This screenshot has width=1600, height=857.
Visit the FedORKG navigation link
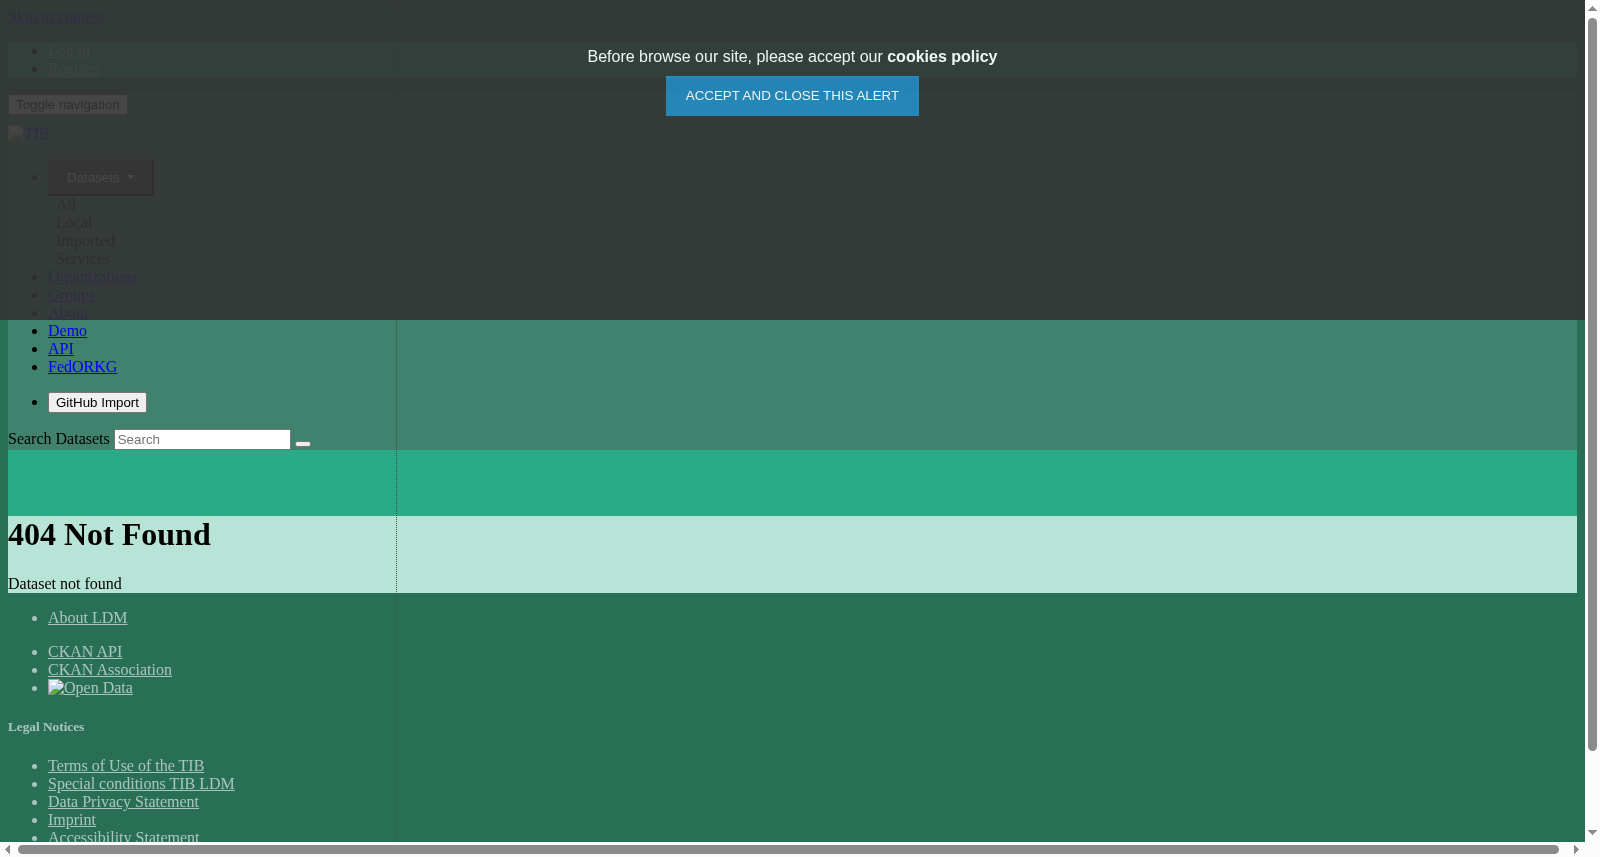(x=82, y=367)
